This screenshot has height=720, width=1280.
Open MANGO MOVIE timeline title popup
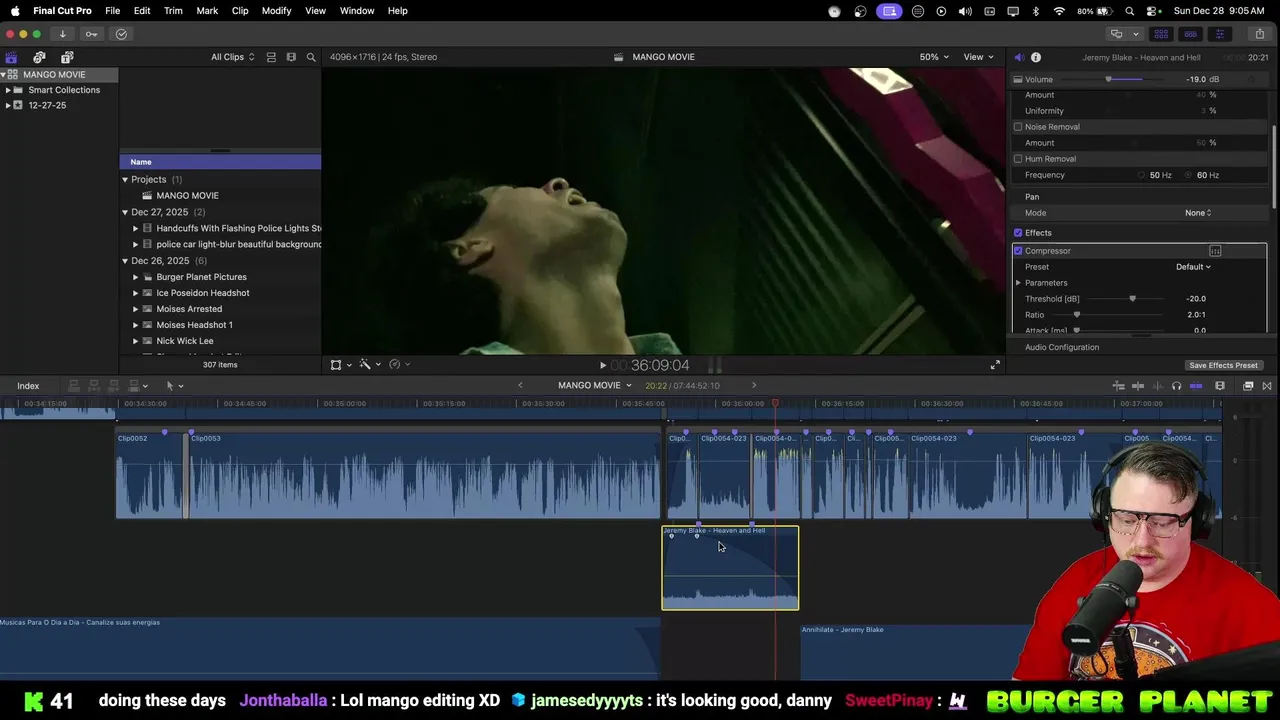[595, 386]
